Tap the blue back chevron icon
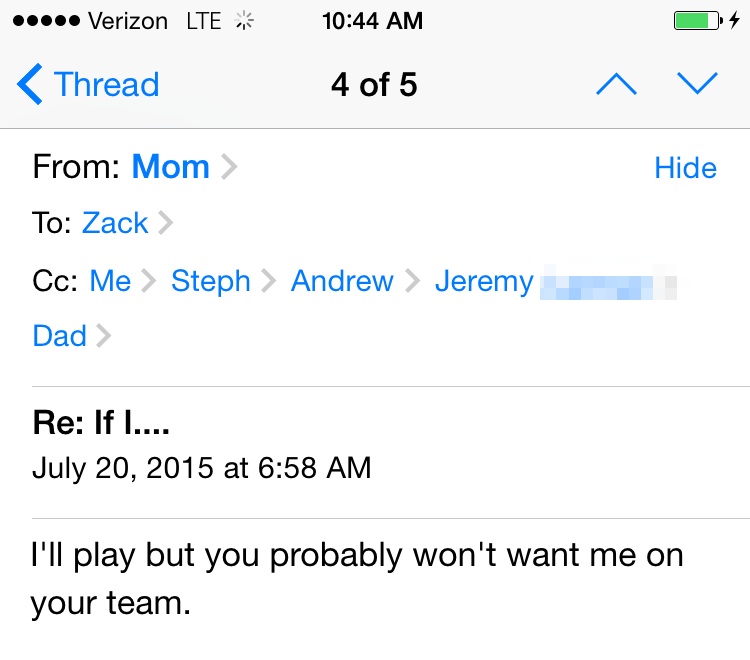The width and height of the screenshot is (750, 660). [x=31, y=85]
